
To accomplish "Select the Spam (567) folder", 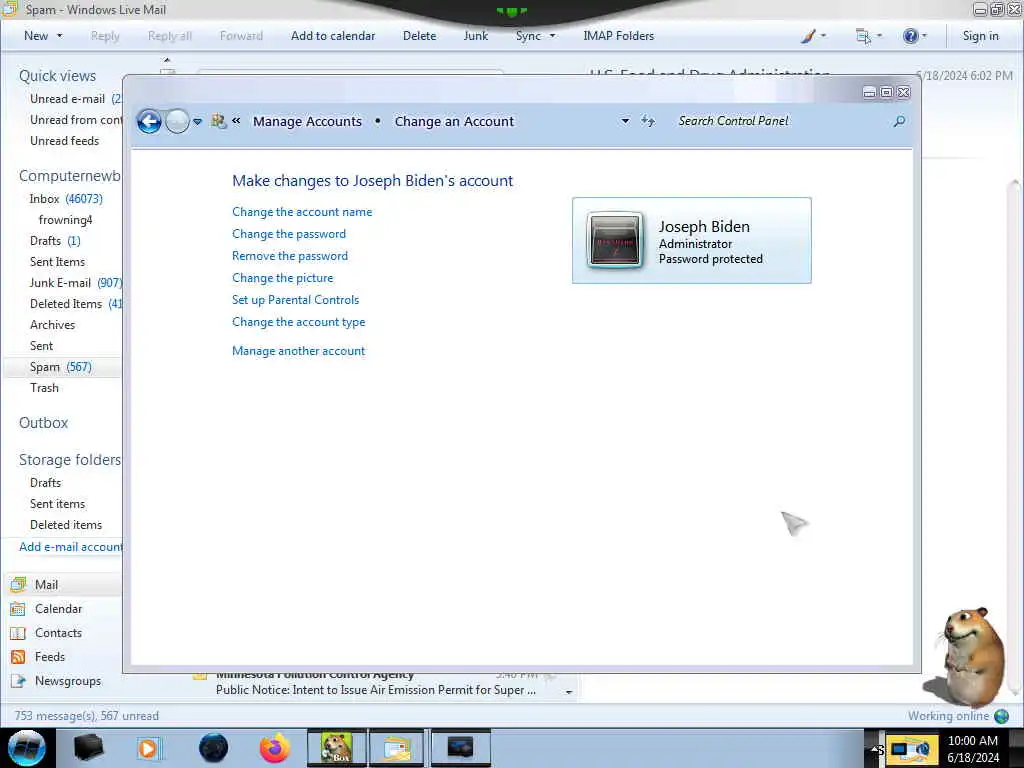I will pyautogui.click(x=61, y=367).
